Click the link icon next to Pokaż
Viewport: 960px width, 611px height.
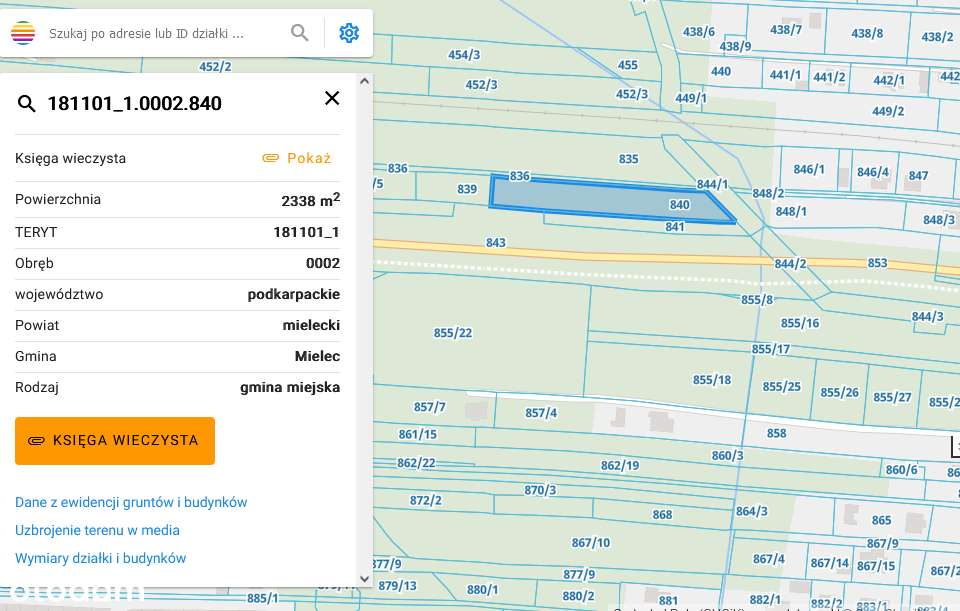pos(270,158)
